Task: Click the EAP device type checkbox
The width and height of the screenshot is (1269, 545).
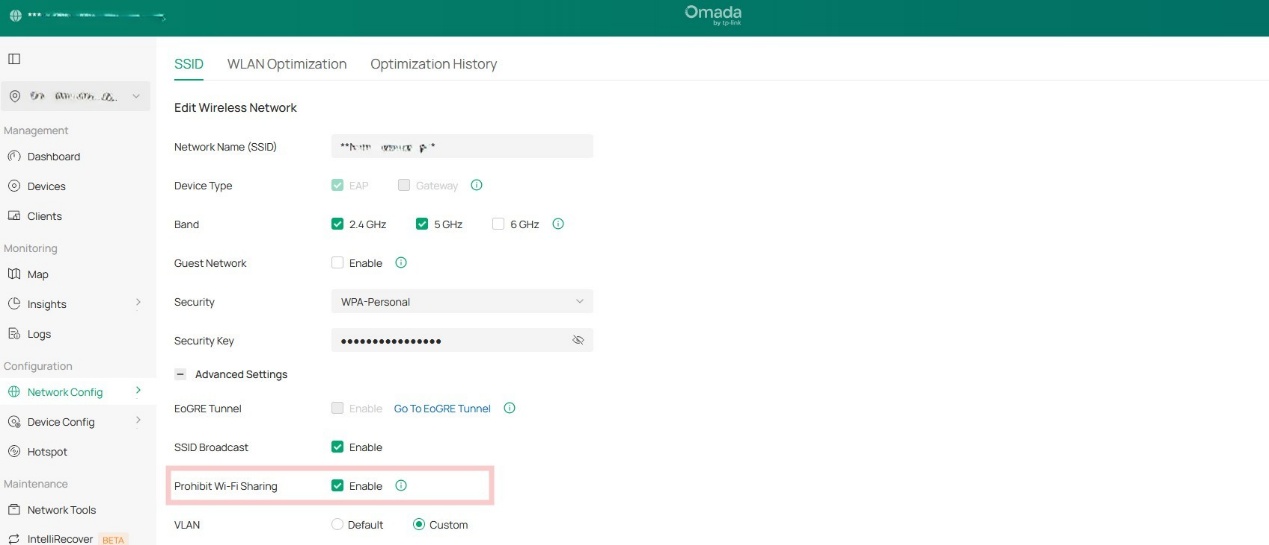Action: coord(337,185)
